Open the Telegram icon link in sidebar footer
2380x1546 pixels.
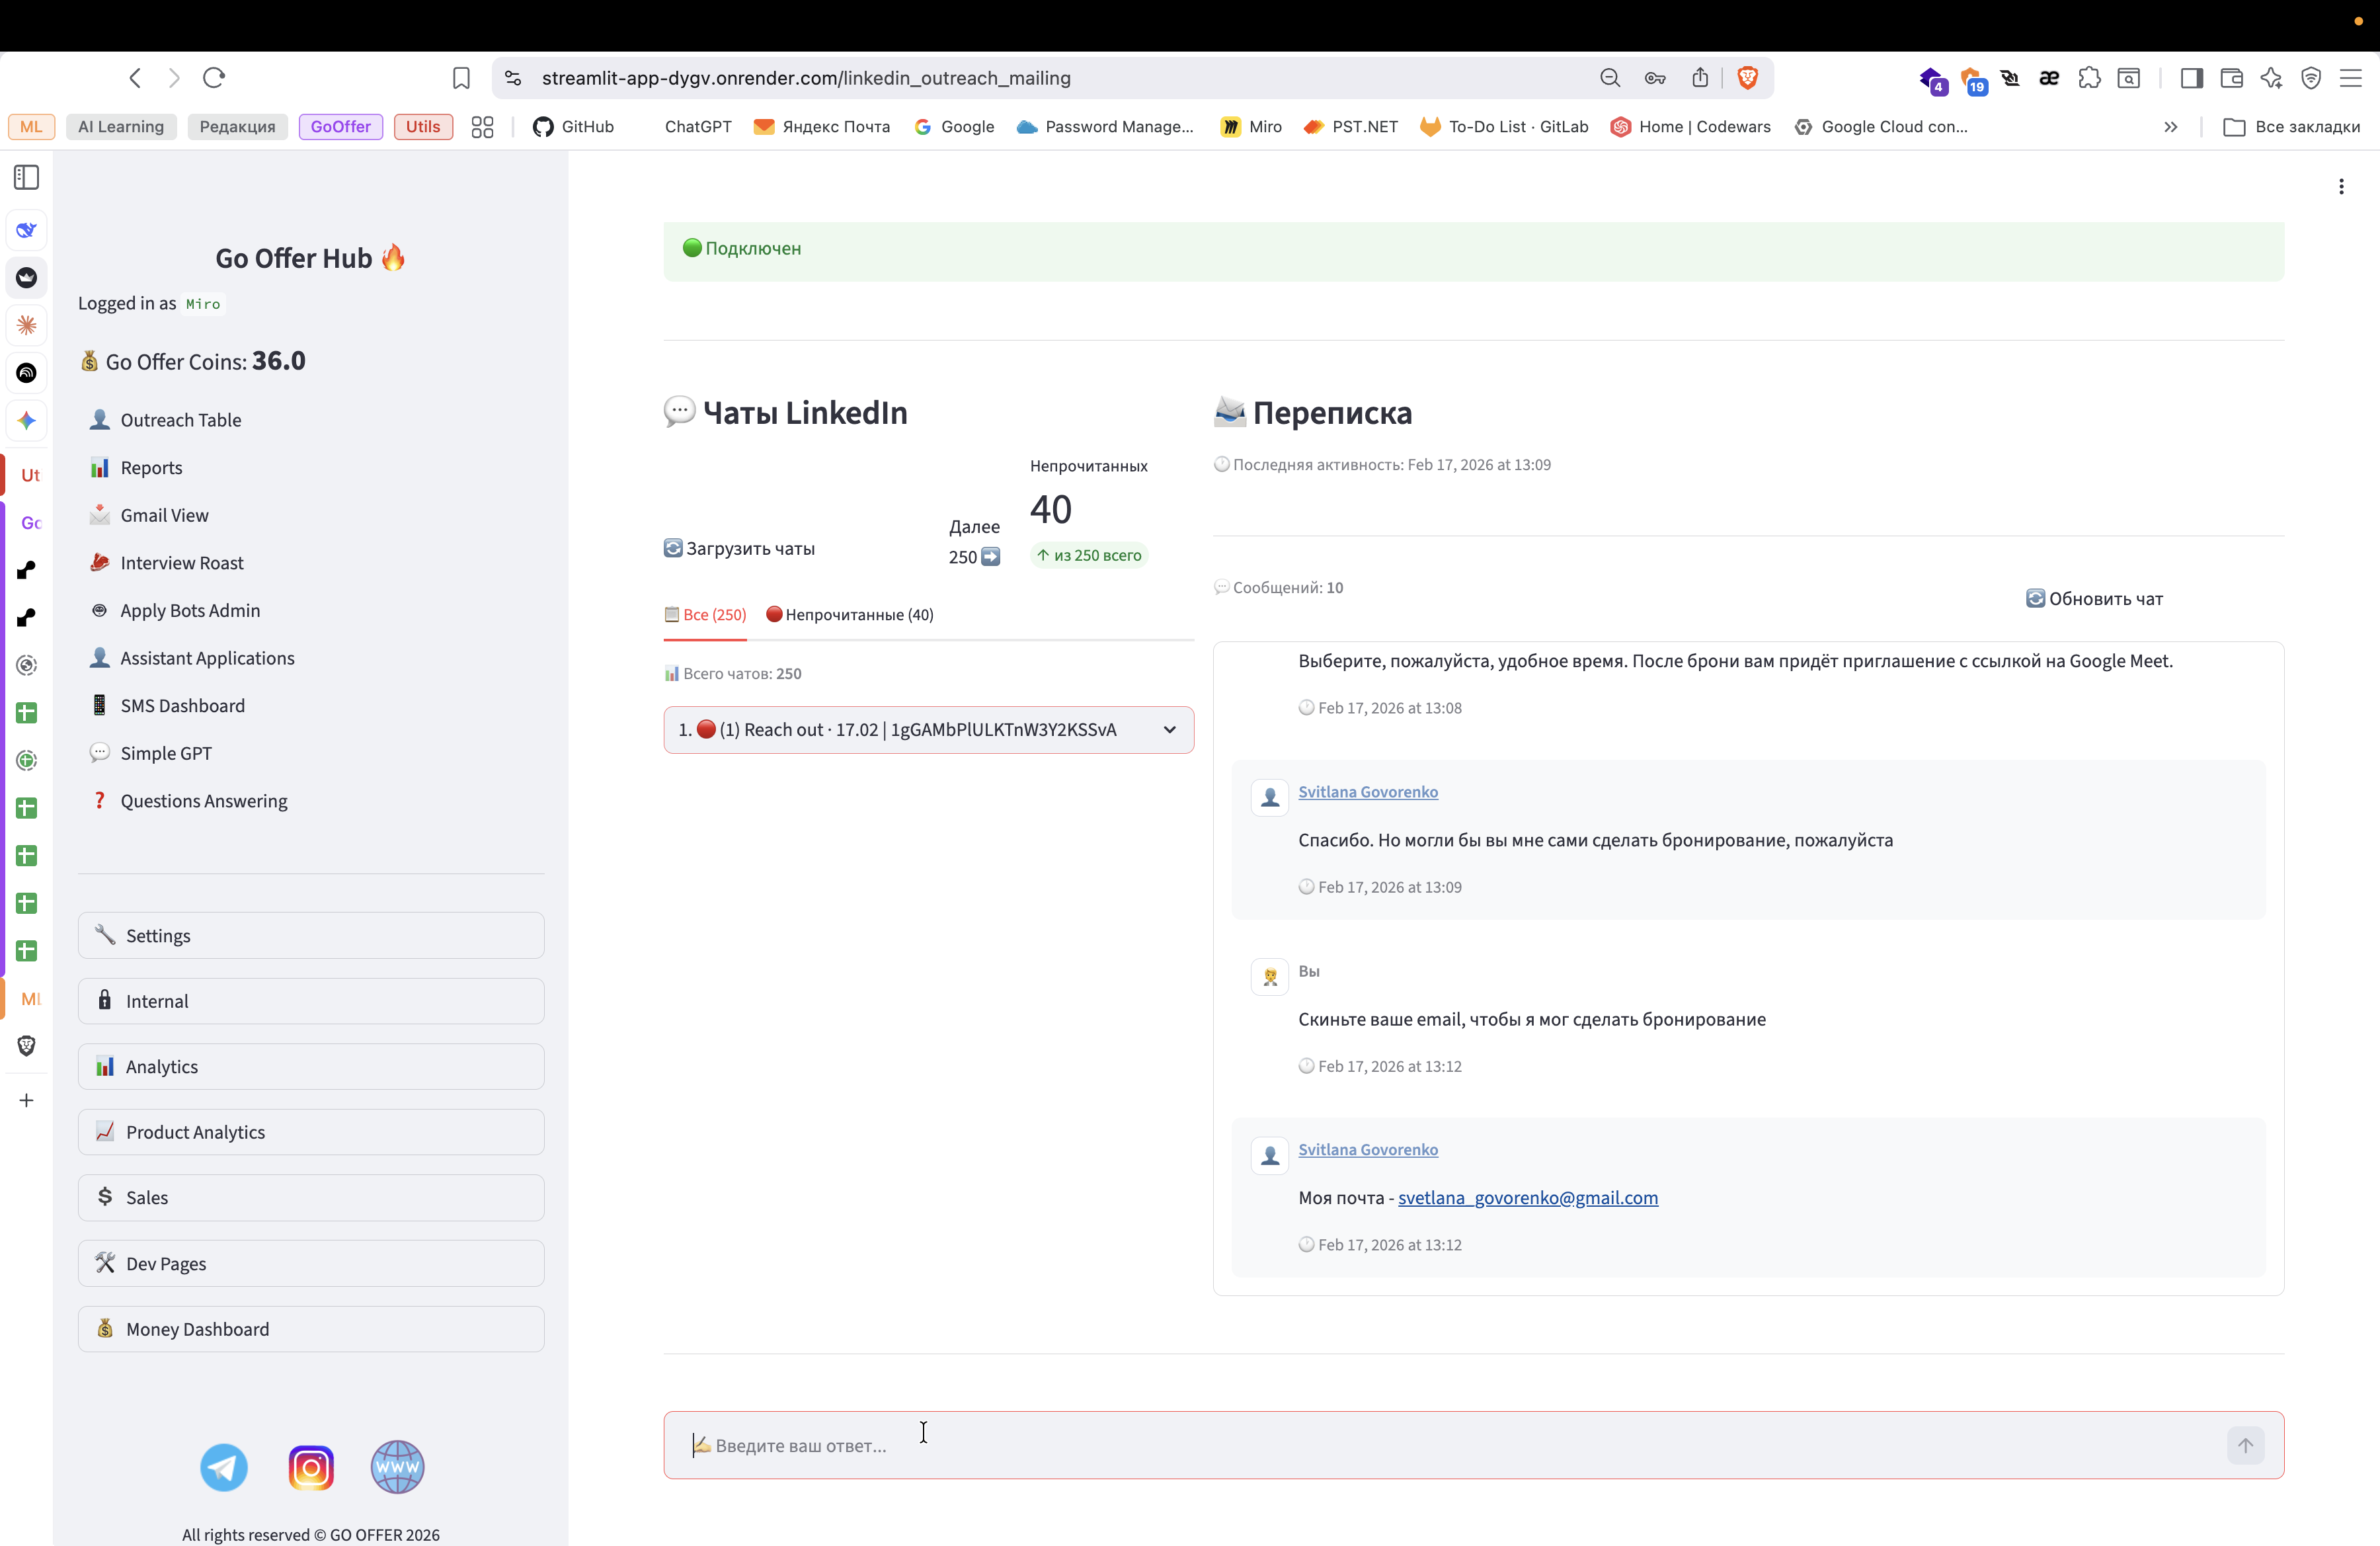pyautogui.click(x=223, y=1467)
